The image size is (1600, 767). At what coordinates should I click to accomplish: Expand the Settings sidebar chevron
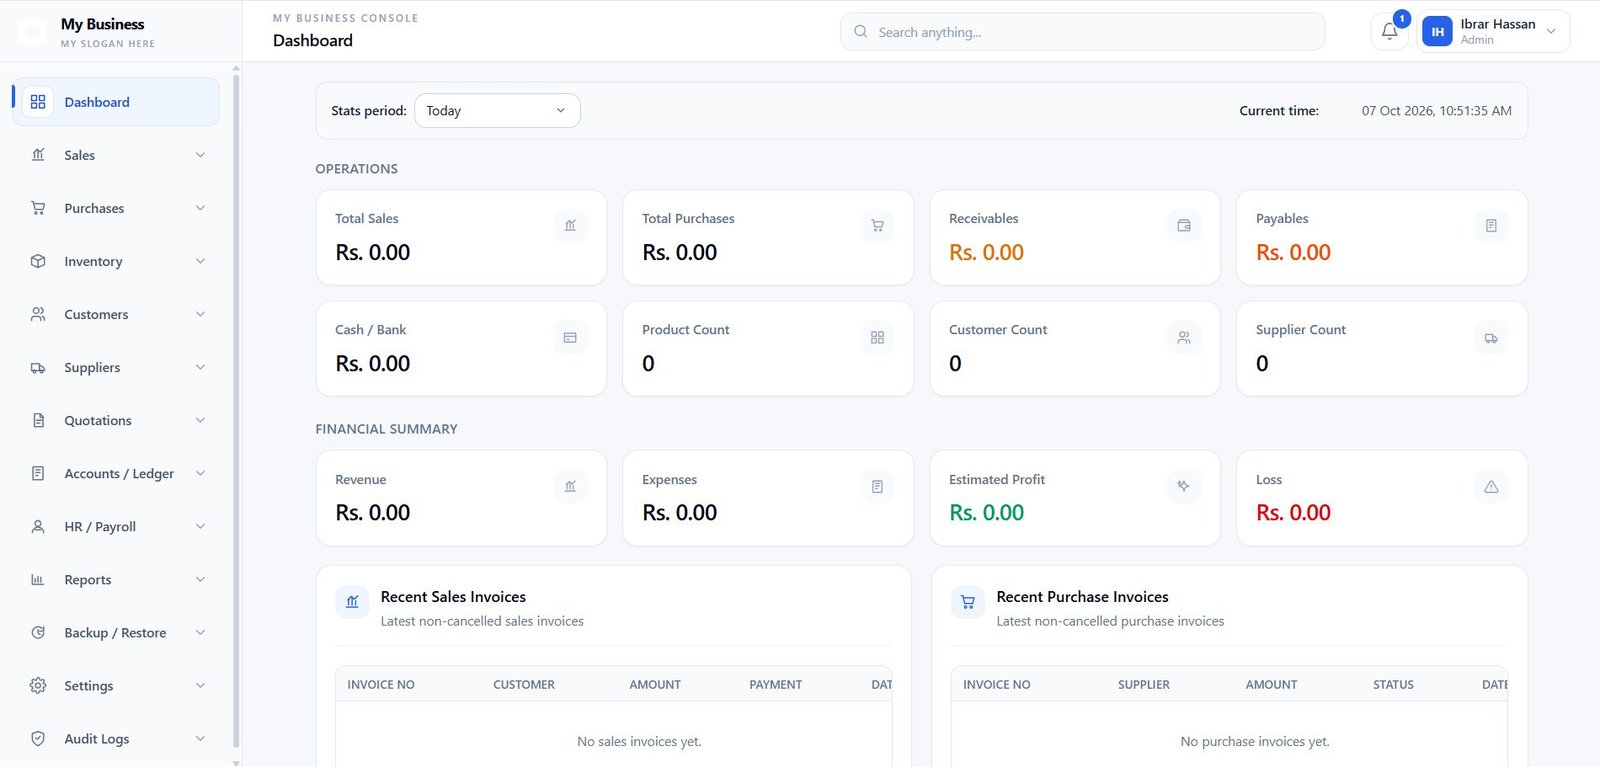[x=200, y=685]
